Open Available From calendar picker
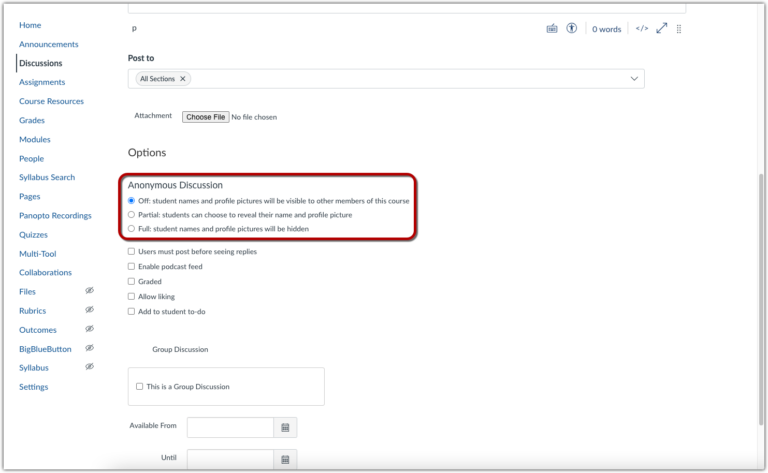The image size is (768, 473). click(285, 427)
